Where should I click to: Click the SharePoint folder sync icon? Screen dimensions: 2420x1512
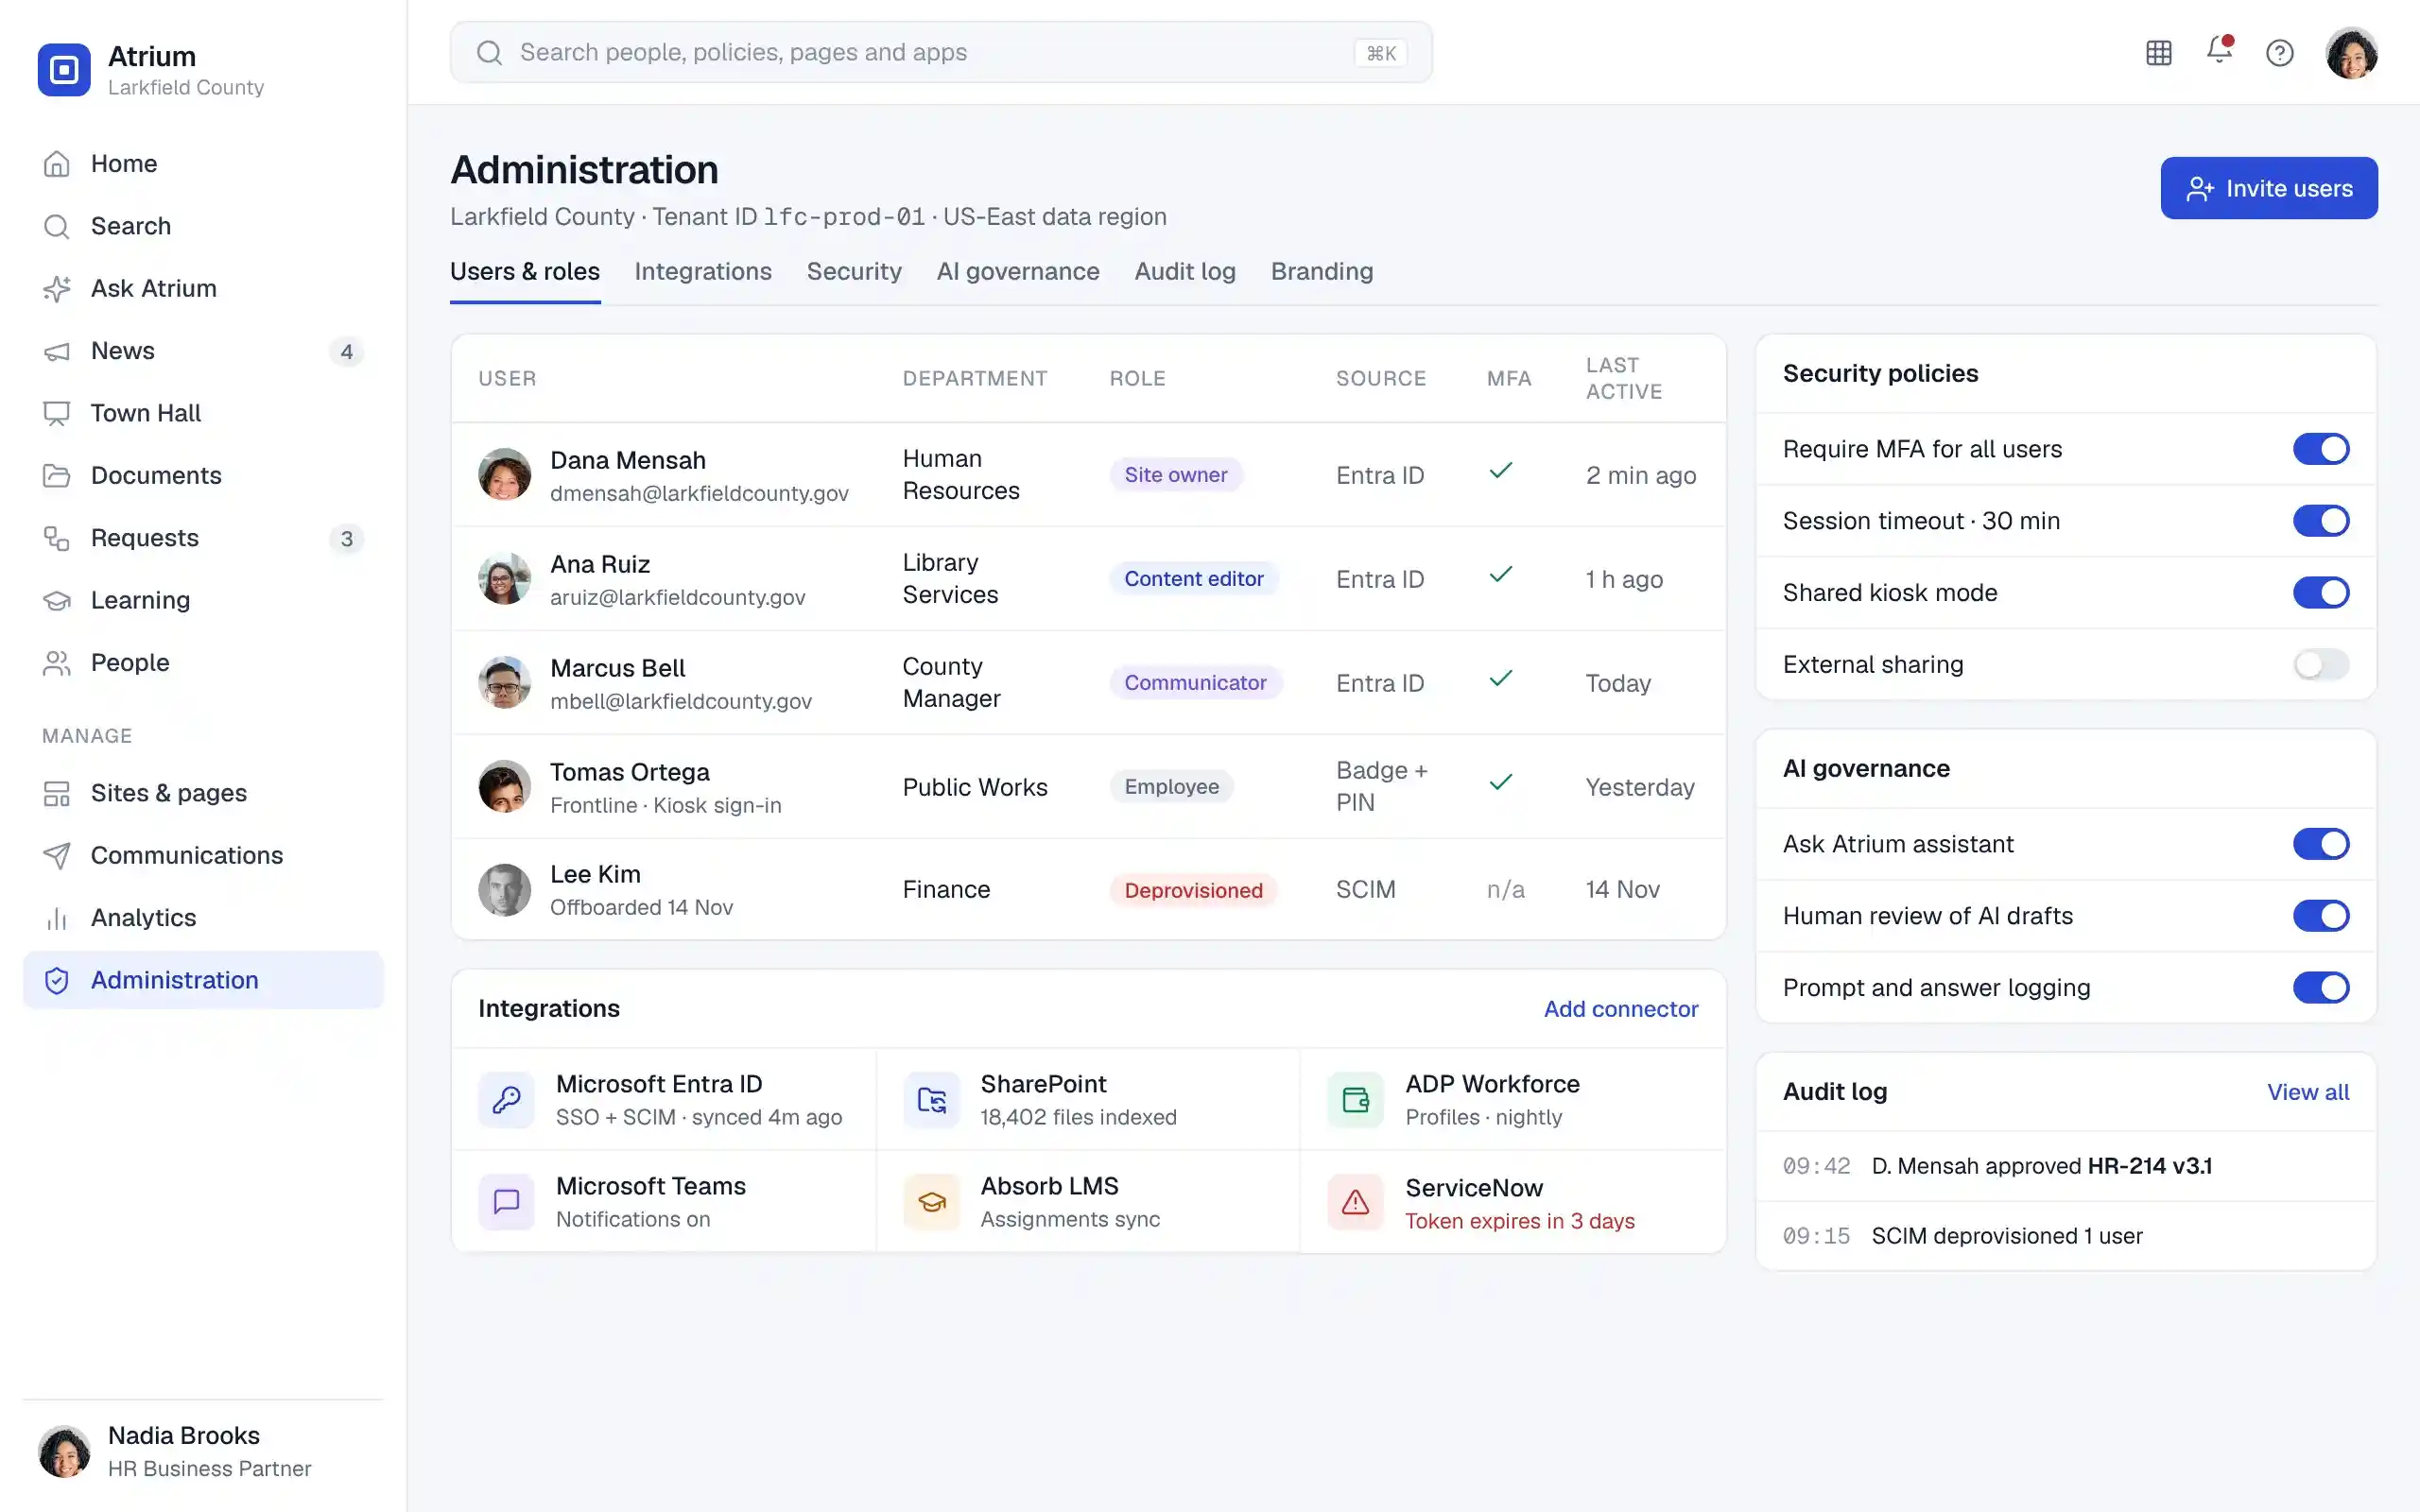coord(931,1100)
